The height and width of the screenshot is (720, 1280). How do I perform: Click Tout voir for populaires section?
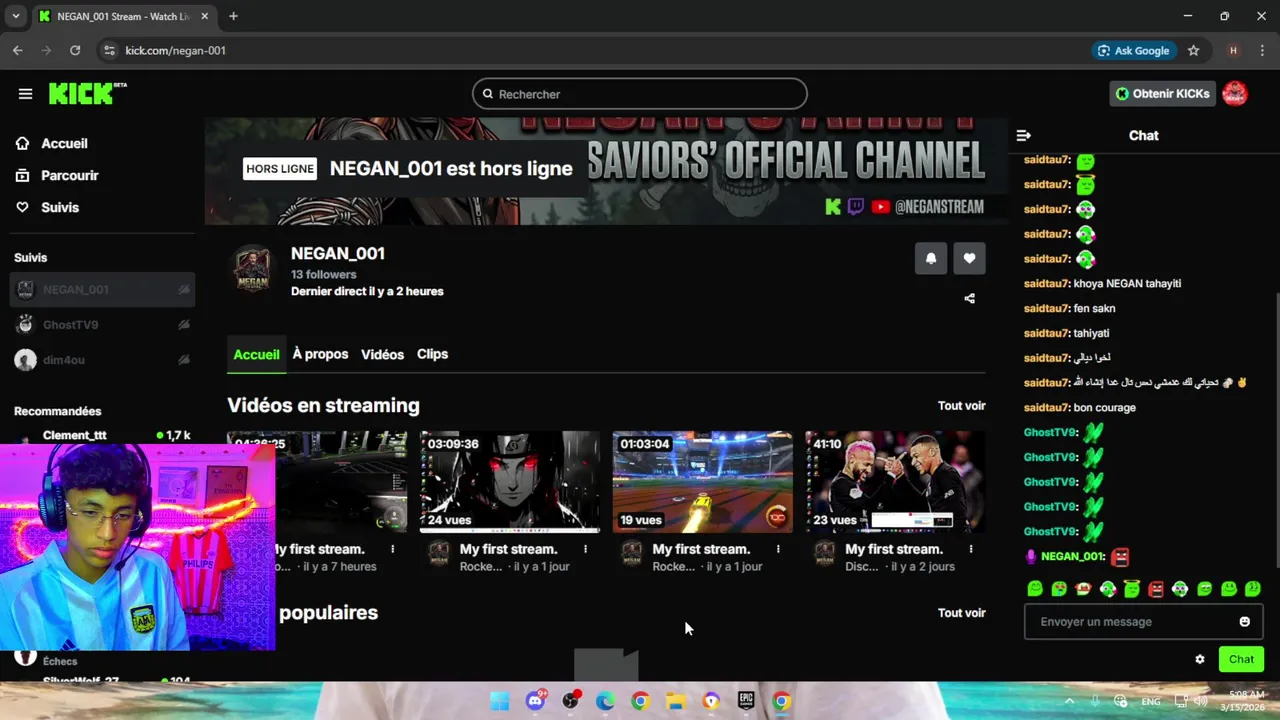(x=961, y=612)
